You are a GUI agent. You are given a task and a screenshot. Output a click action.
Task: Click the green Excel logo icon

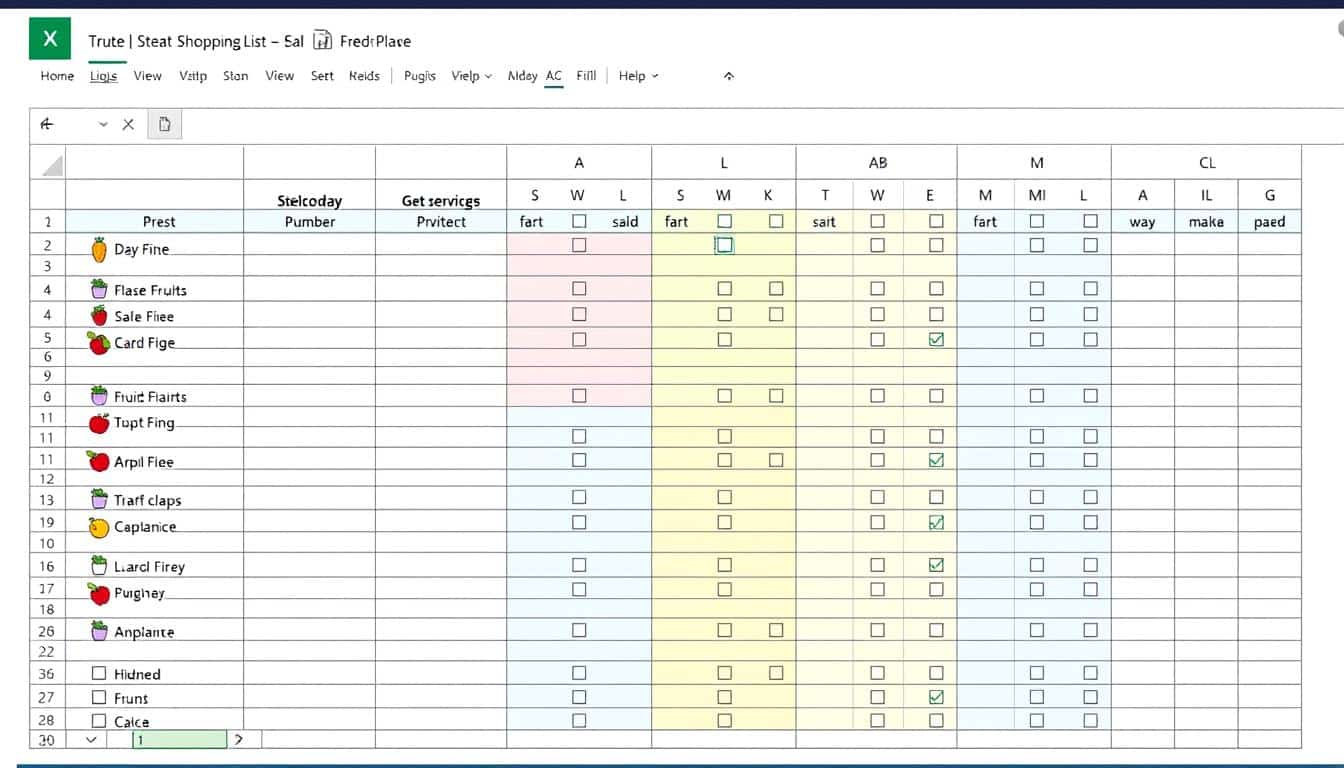[x=50, y=40]
